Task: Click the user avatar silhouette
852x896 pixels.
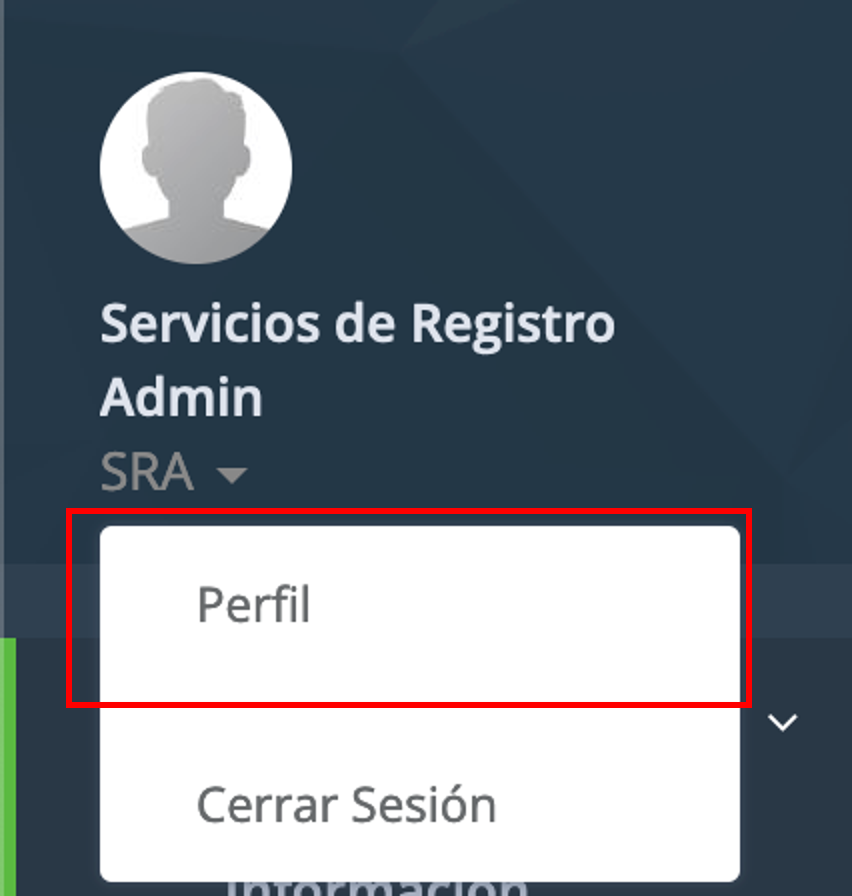Action: point(196,169)
